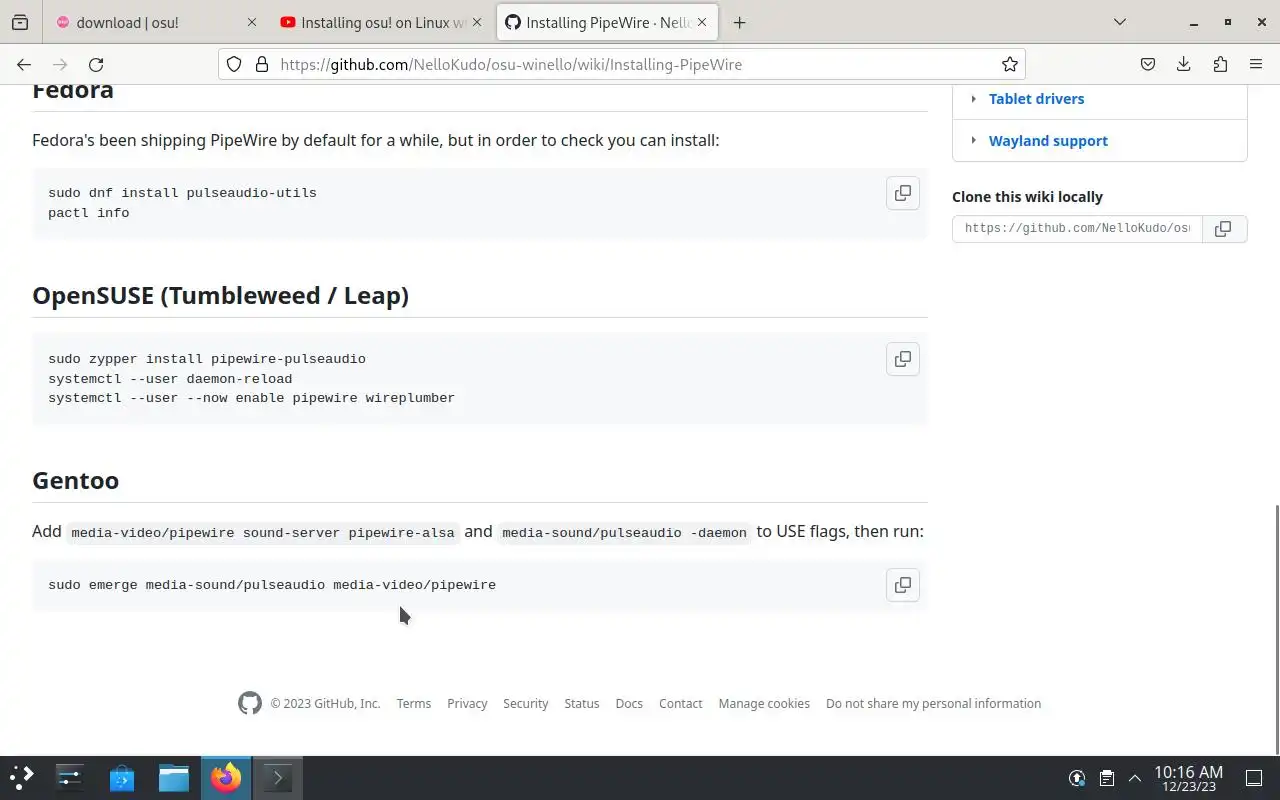Screen dimensions: 1280x800
Task: Open the clock and calendar widget
Action: point(1188,778)
